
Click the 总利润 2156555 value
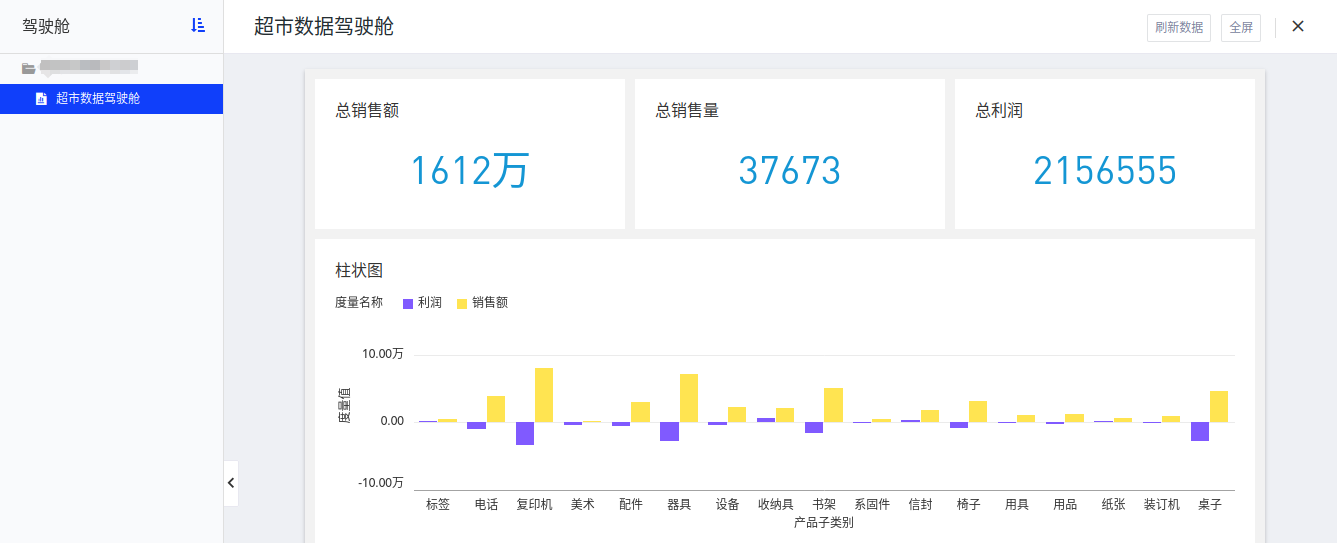1104,172
